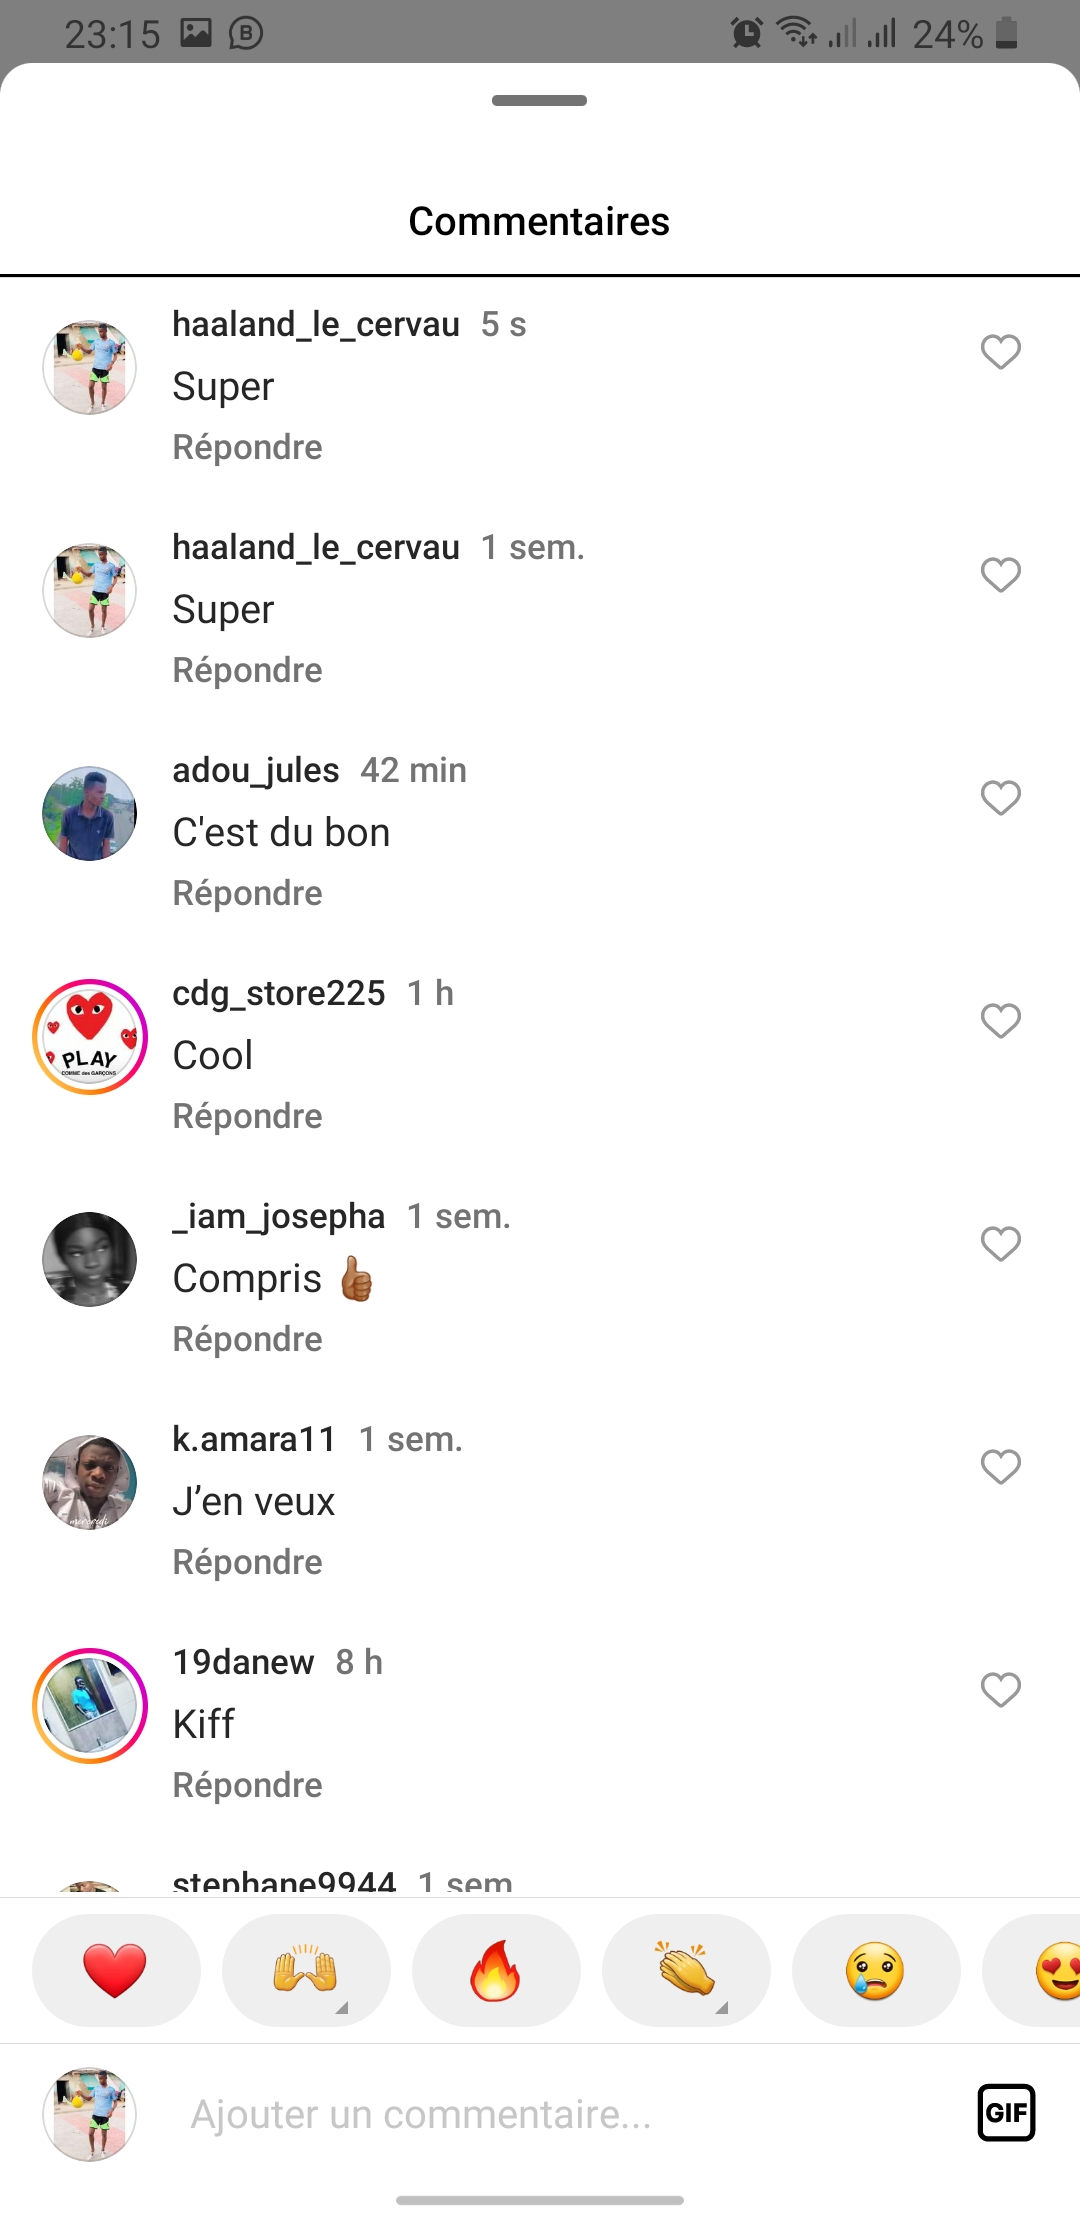Tap heart on k.amara11's "J'en veux" comment
The height and width of the screenshot is (2220, 1080).
tap(1000, 1467)
